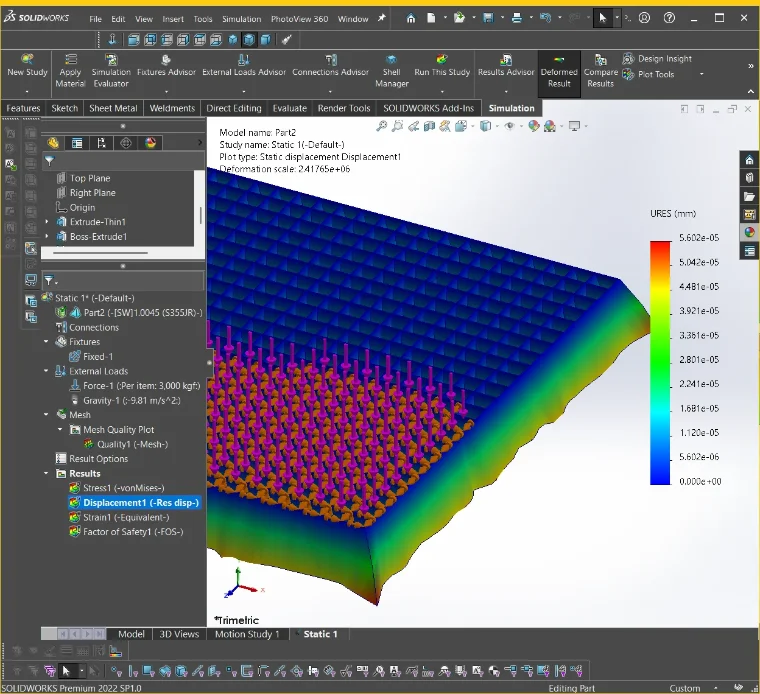Screen dimensions: 760x694
Task: Open Appearances tab in right task pane
Action: [x=749, y=232]
